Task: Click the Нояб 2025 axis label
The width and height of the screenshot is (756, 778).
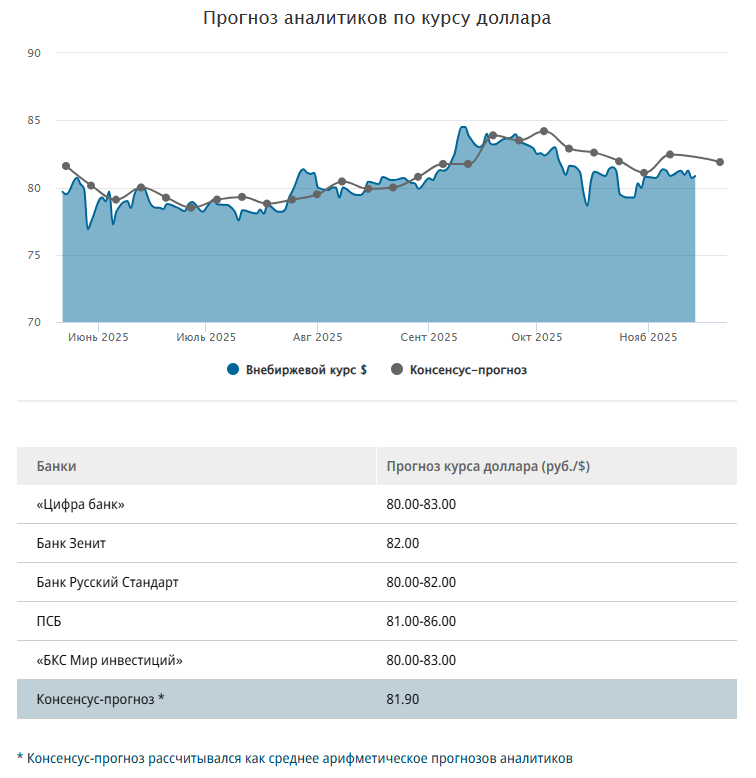Action: 649,338
